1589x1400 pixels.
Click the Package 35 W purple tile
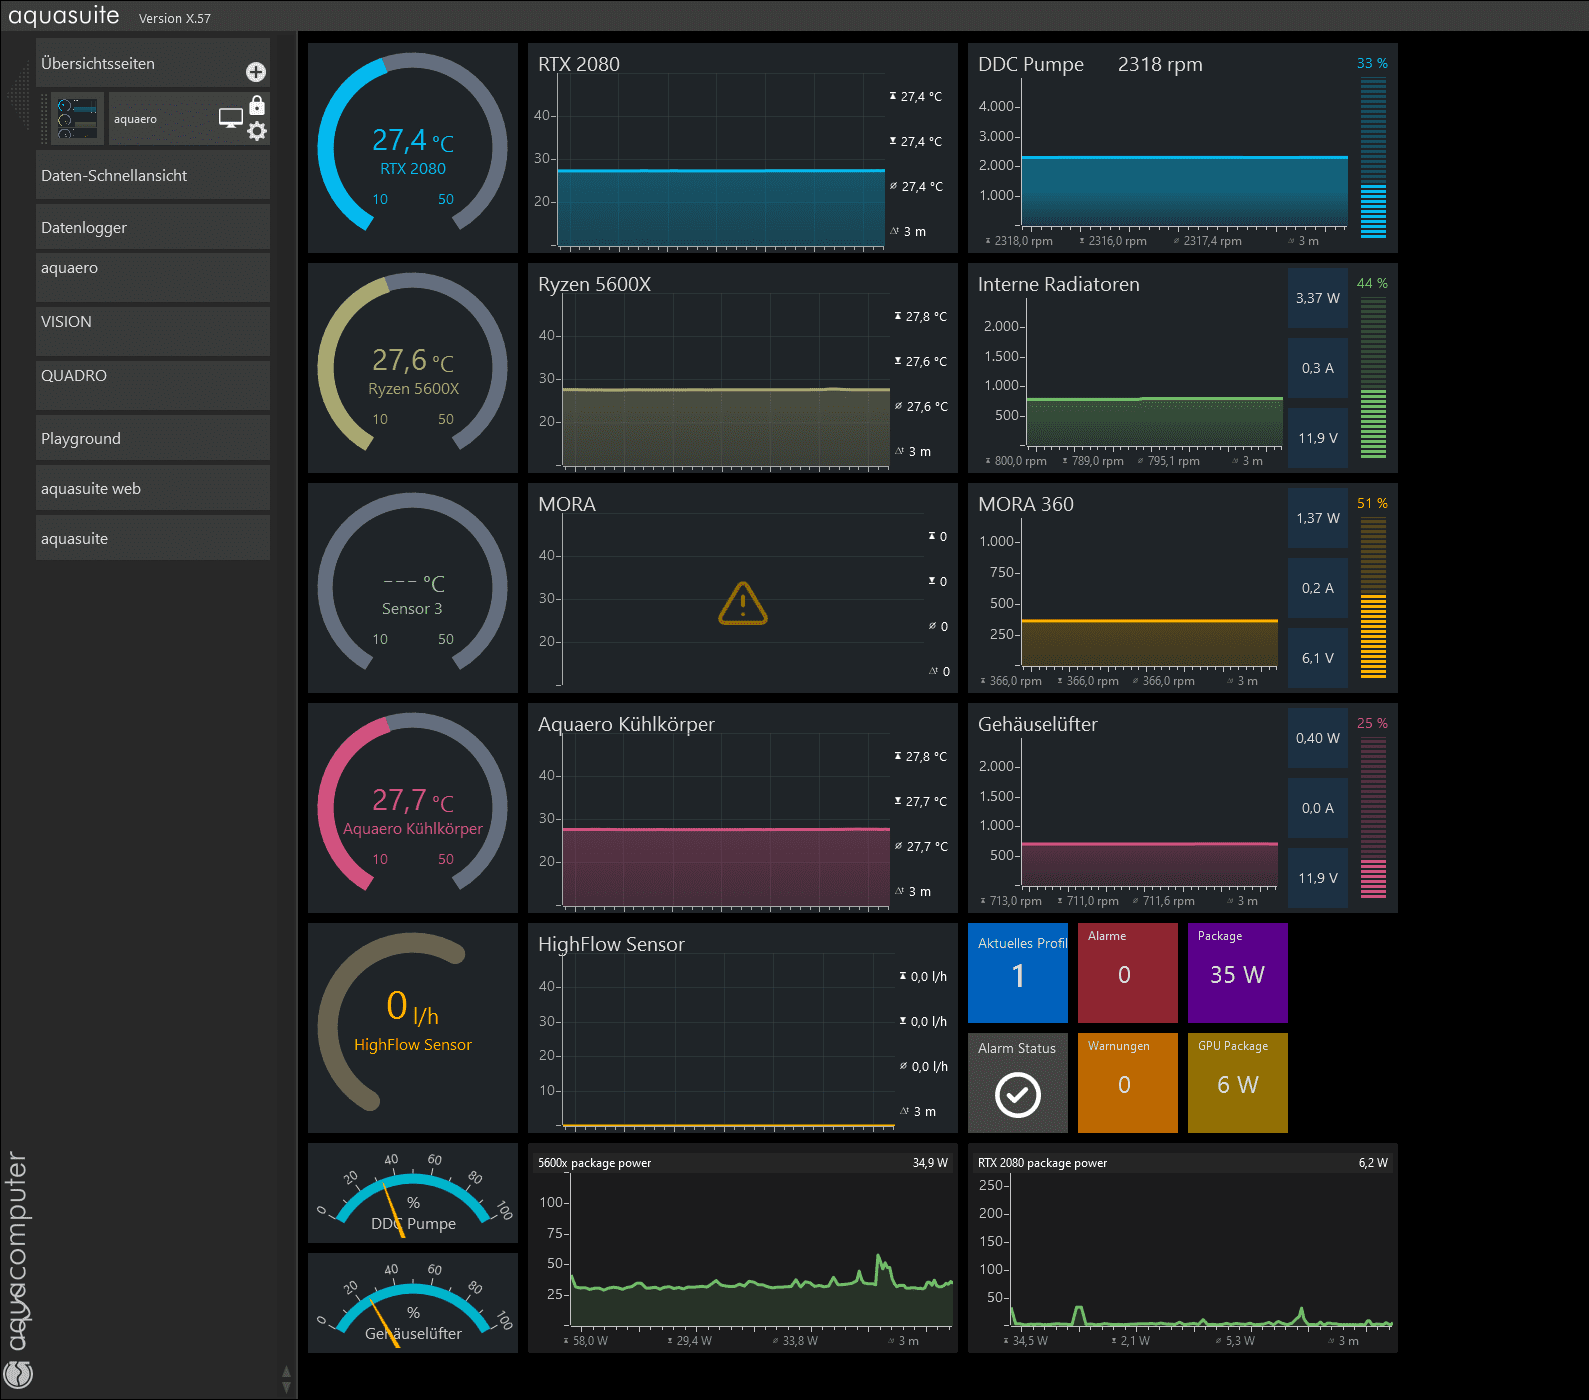(x=1238, y=973)
